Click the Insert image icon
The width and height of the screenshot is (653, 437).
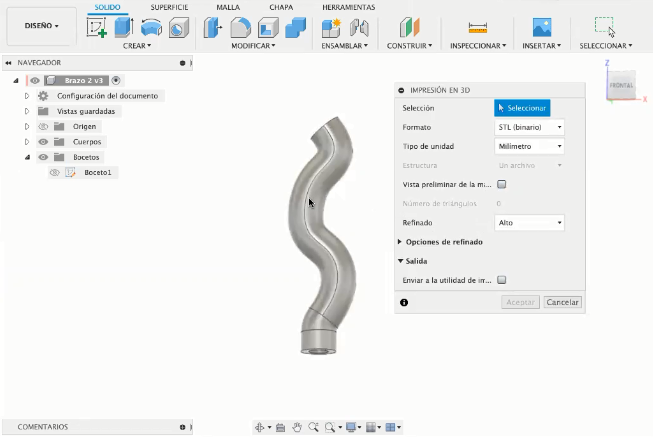point(542,27)
